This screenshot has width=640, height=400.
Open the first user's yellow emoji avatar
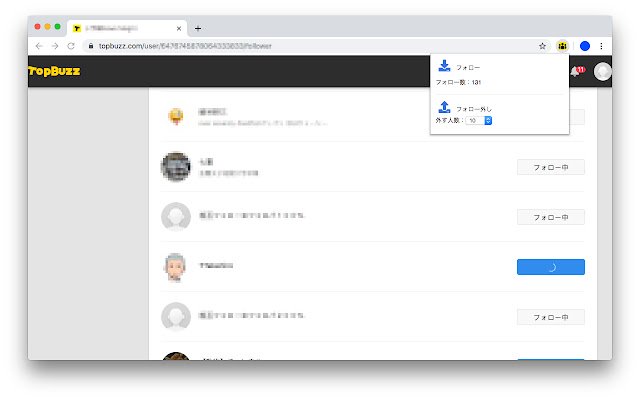[176, 116]
